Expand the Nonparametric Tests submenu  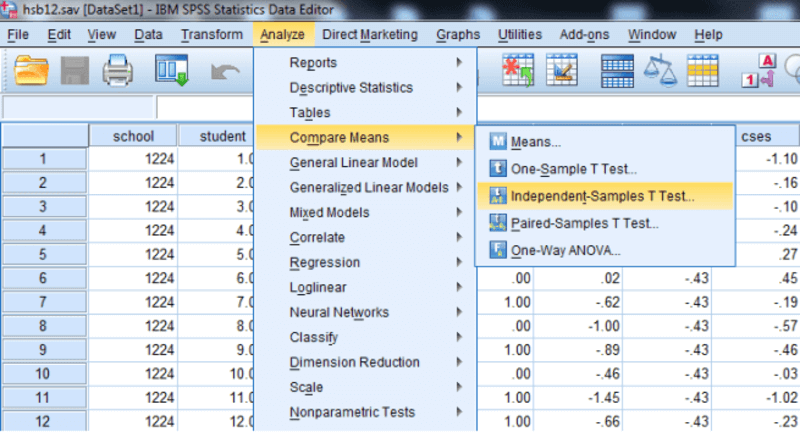tap(366, 412)
